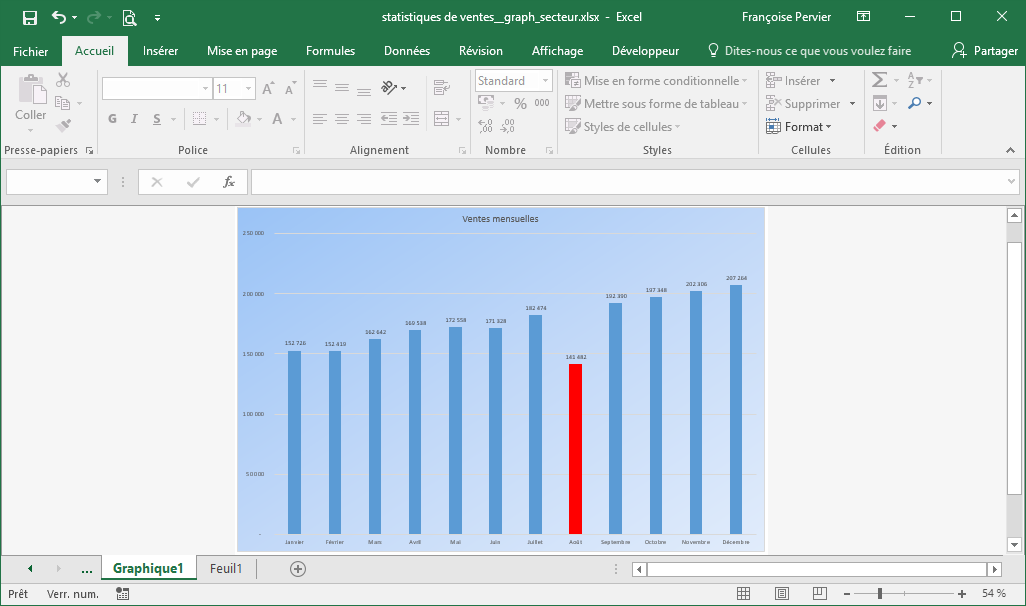Click the macro recording icon in status bar
This screenshot has height=606, width=1026.
[123, 594]
